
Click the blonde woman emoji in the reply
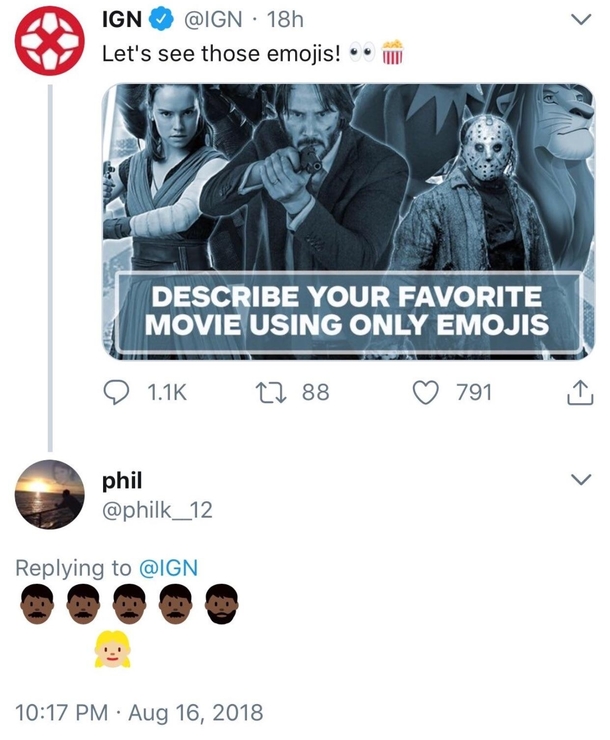[x=112, y=649]
